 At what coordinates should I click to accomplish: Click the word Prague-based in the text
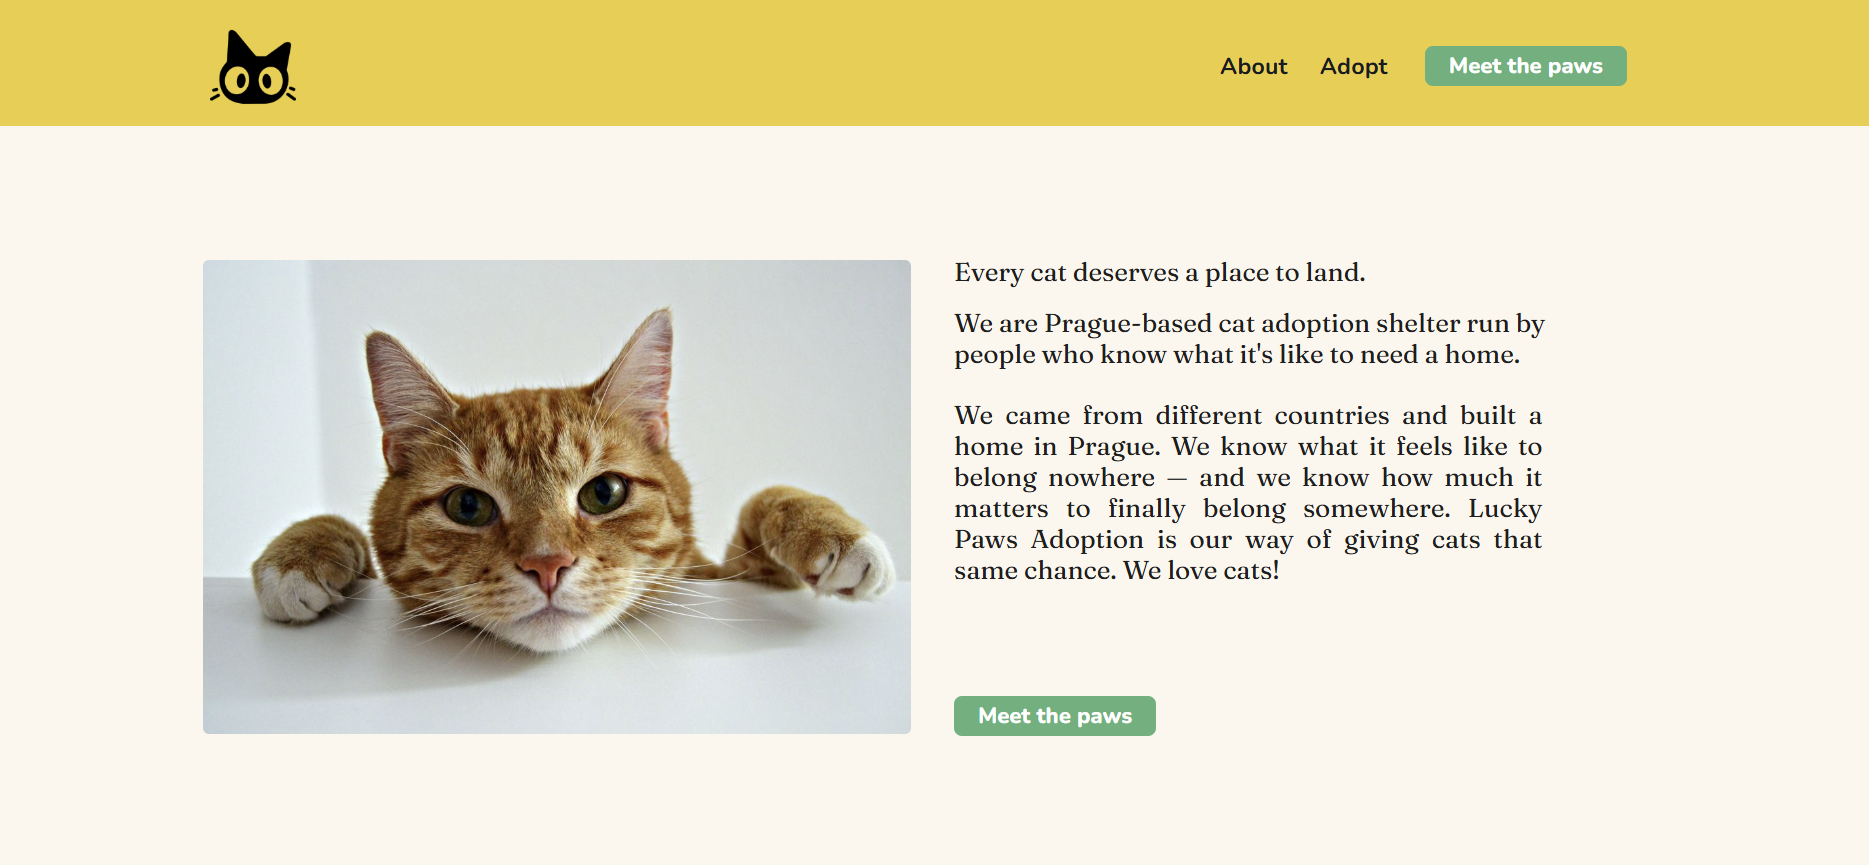coord(1127,324)
